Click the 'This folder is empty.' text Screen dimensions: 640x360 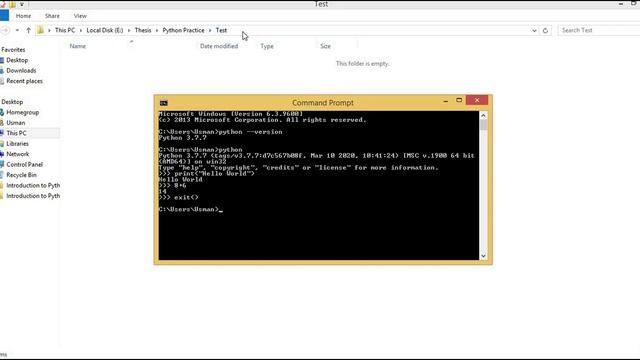pos(362,64)
